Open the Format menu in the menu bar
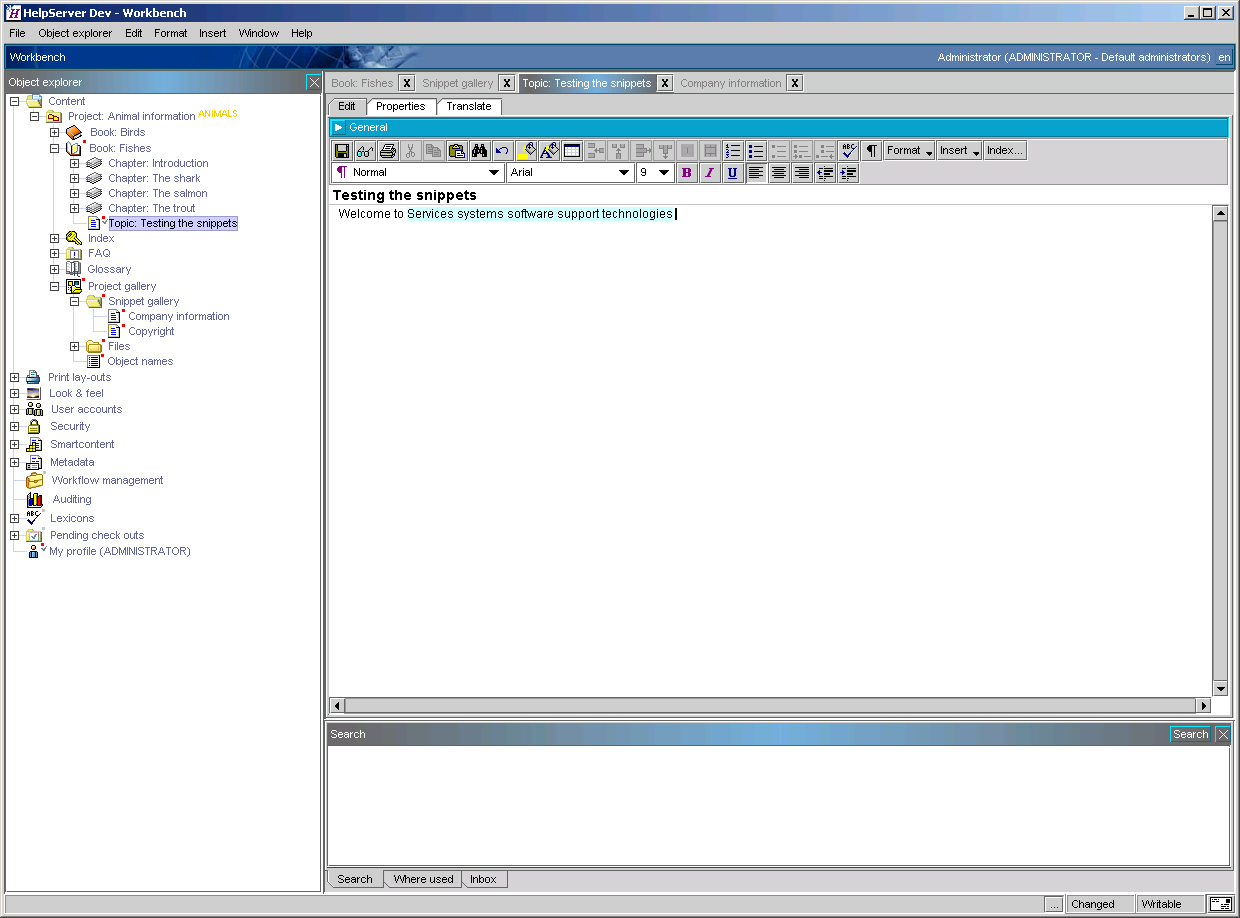The image size is (1240, 918). 171,33
